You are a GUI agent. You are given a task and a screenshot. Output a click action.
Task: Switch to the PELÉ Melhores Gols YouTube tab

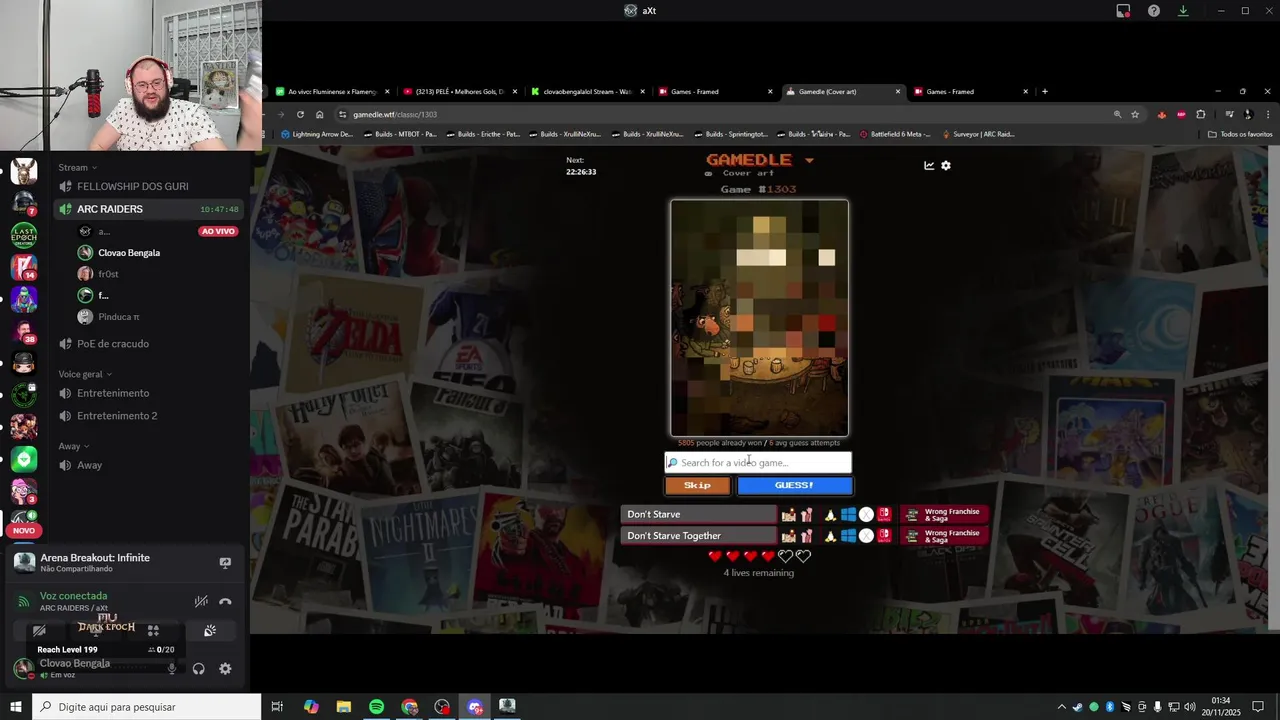[x=459, y=92]
